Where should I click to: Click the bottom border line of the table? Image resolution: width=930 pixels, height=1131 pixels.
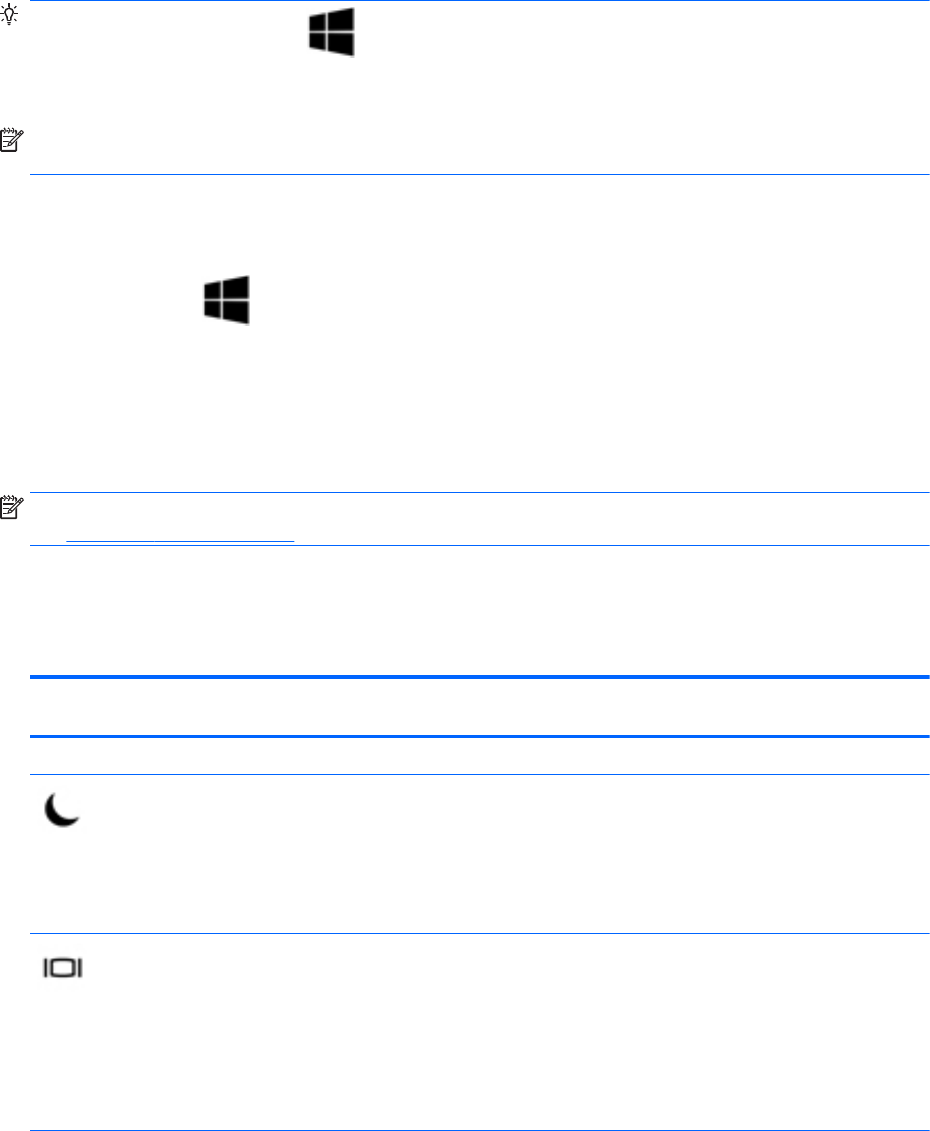point(479,1130)
